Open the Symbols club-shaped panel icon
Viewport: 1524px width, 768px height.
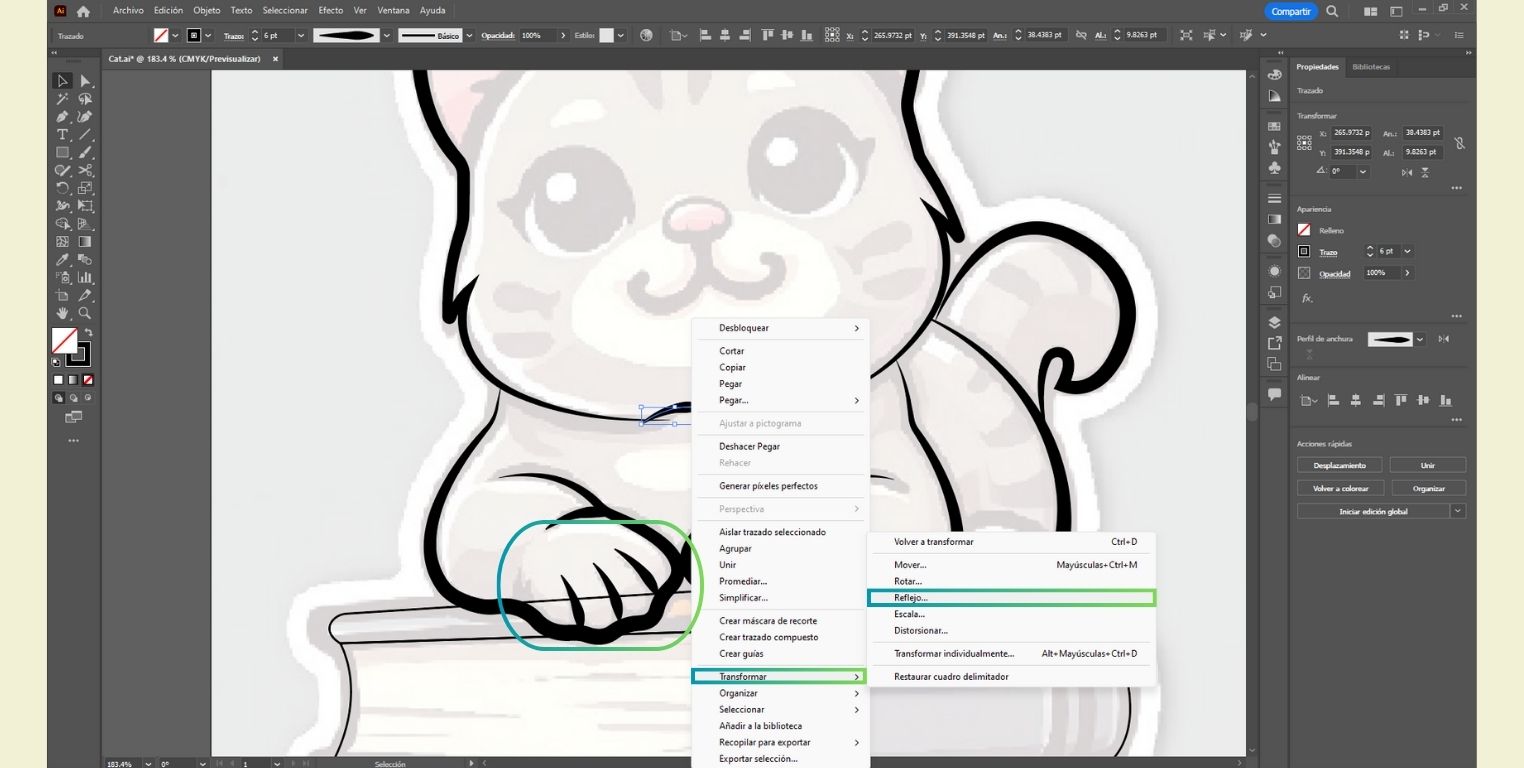(x=1274, y=168)
